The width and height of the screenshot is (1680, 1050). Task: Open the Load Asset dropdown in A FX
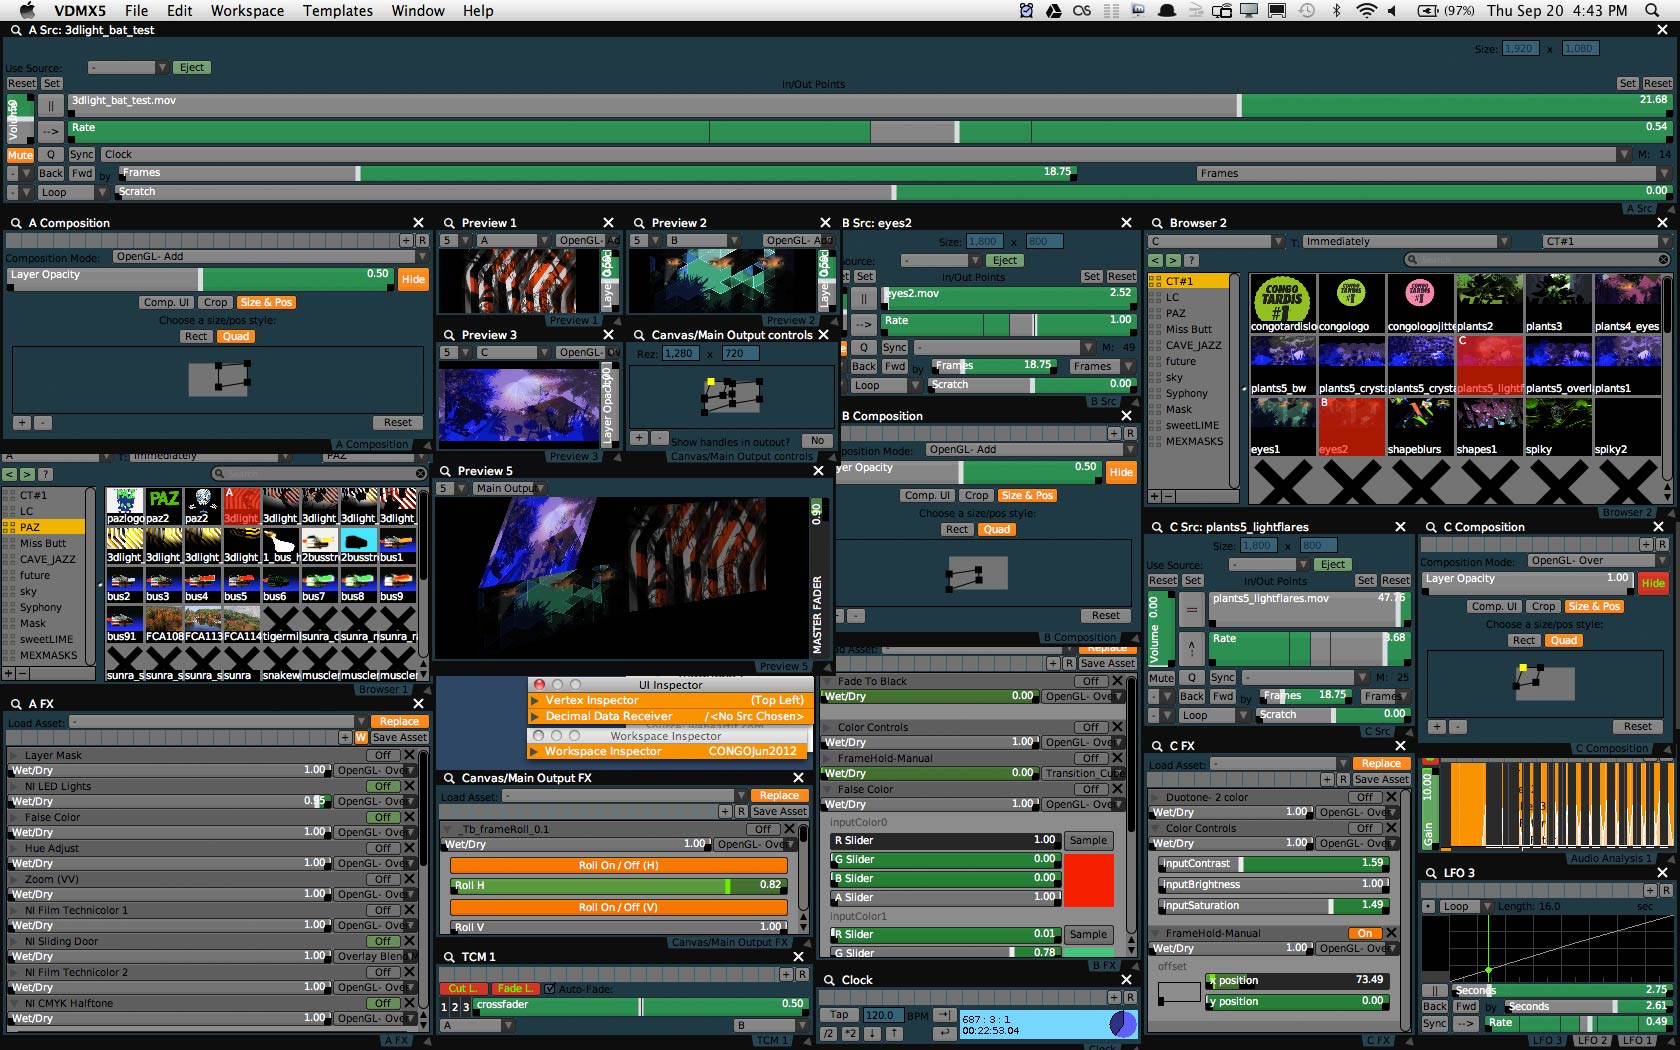coord(218,722)
